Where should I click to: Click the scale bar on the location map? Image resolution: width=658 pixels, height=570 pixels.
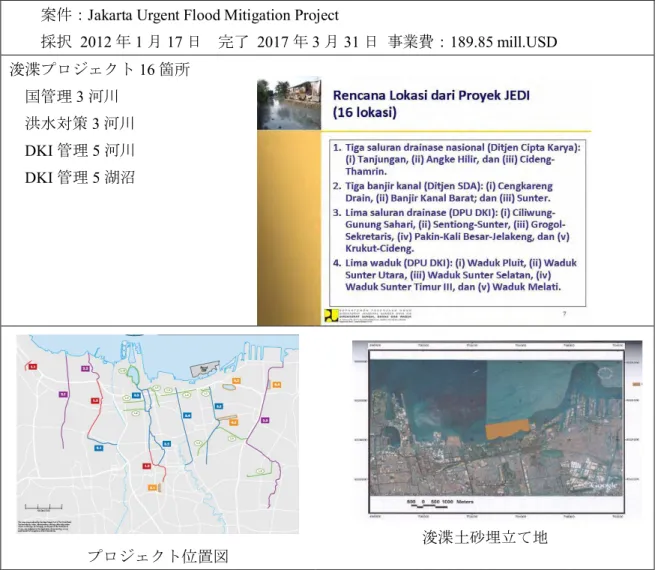click(43, 507)
